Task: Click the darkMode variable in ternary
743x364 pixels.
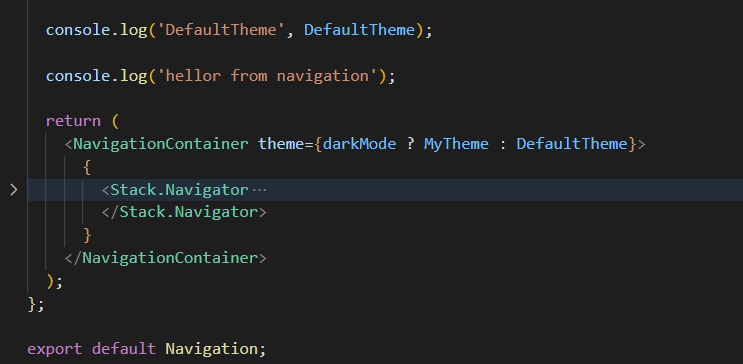Action: pyautogui.click(x=359, y=144)
